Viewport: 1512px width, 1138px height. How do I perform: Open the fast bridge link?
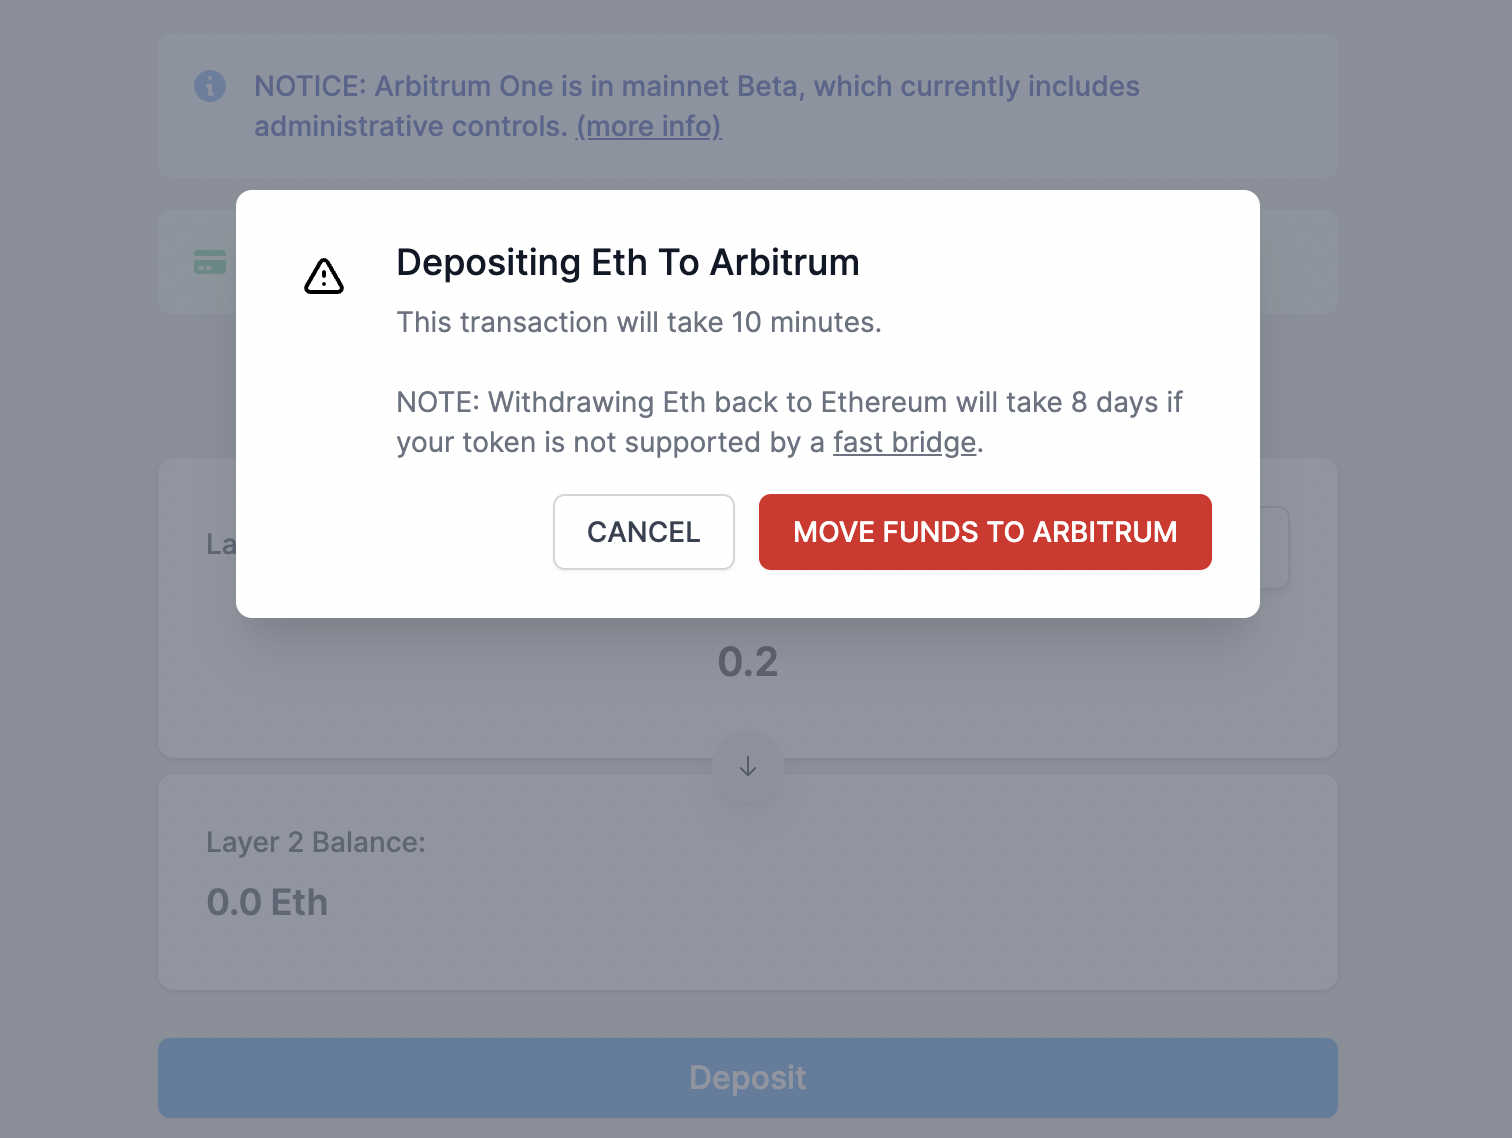click(904, 442)
